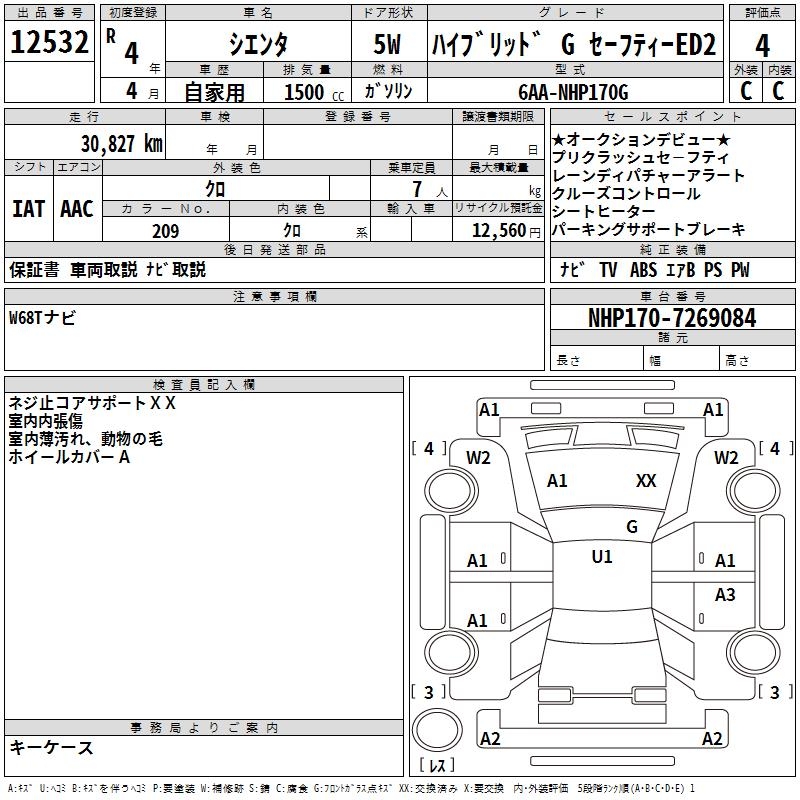Click the air conditioner value AAC
Viewport: 800px width, 800px height.
click(x=77, y=209)
